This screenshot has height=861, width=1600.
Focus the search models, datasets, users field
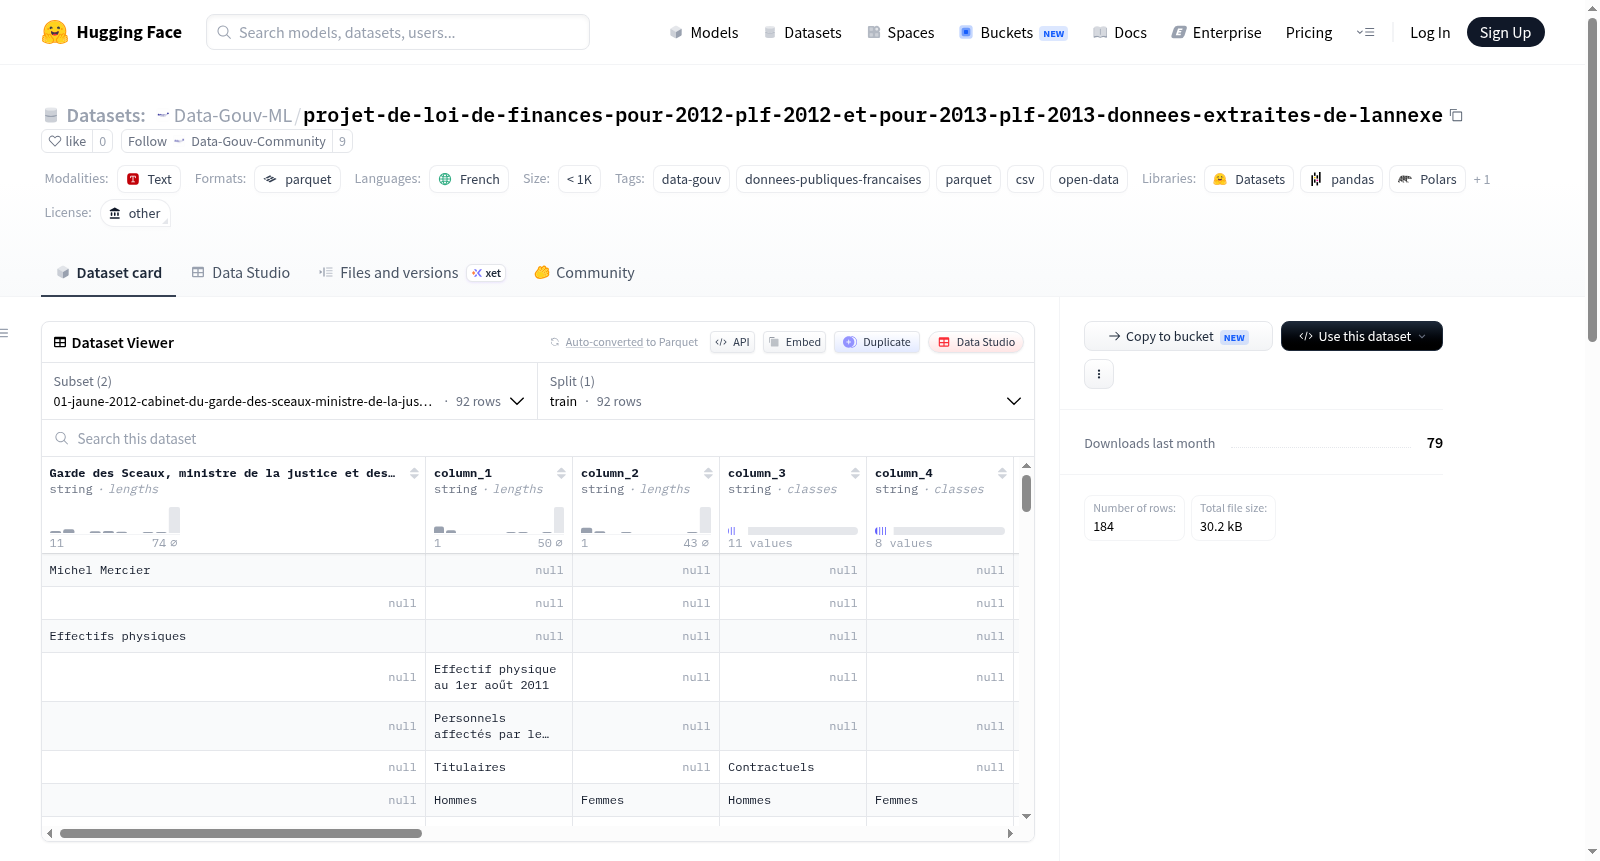click(398, 32)
